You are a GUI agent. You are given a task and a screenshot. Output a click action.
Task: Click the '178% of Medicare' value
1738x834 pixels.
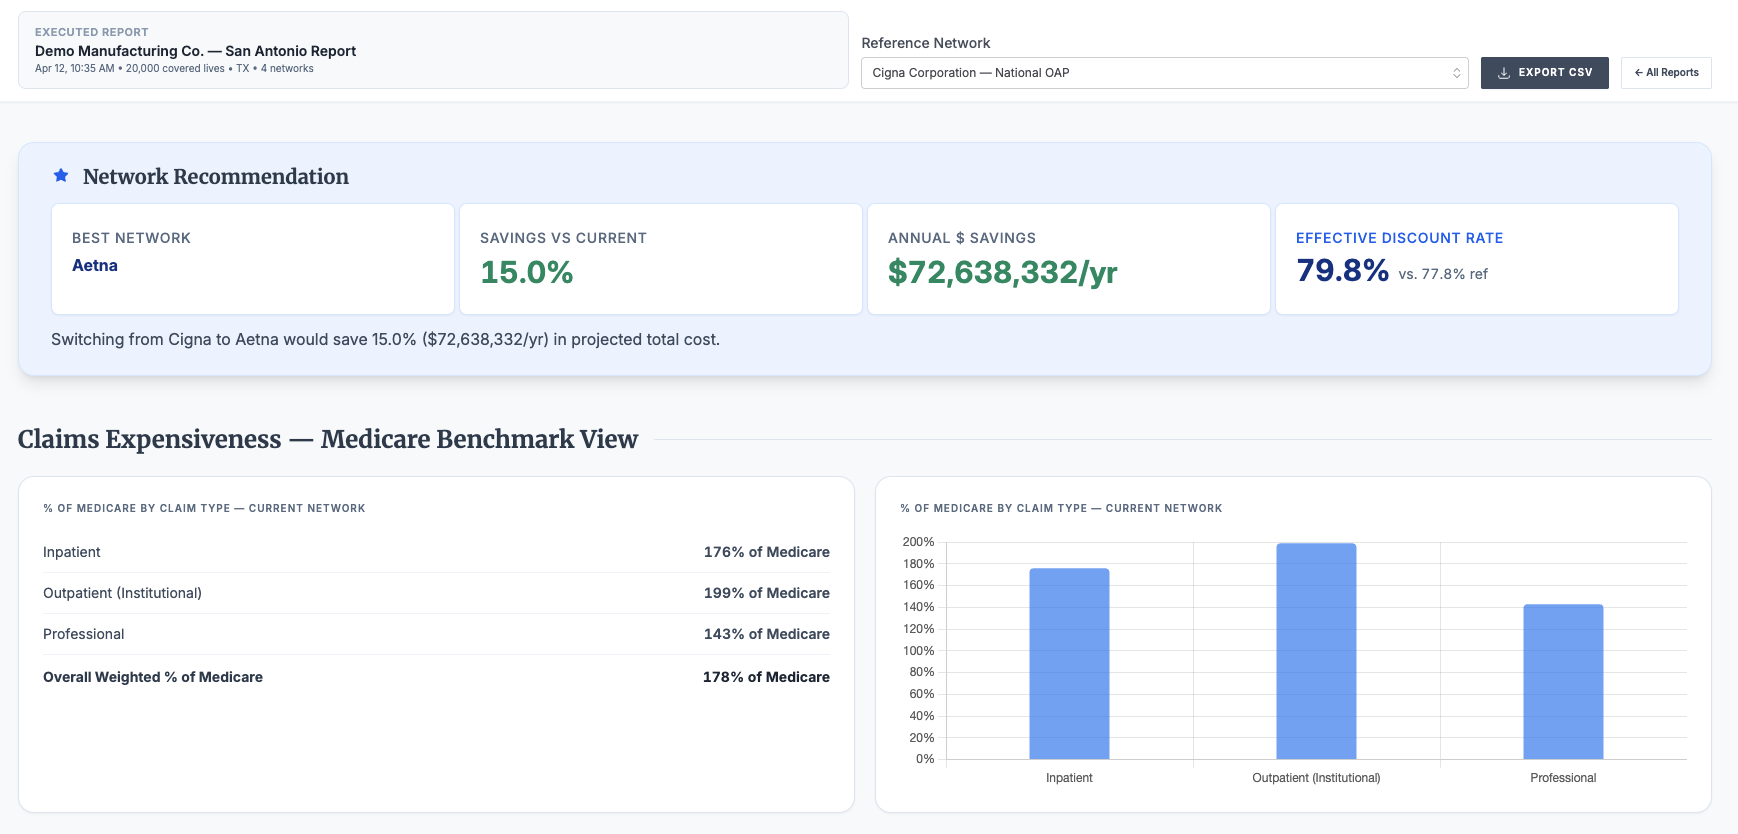pos(766,677)
